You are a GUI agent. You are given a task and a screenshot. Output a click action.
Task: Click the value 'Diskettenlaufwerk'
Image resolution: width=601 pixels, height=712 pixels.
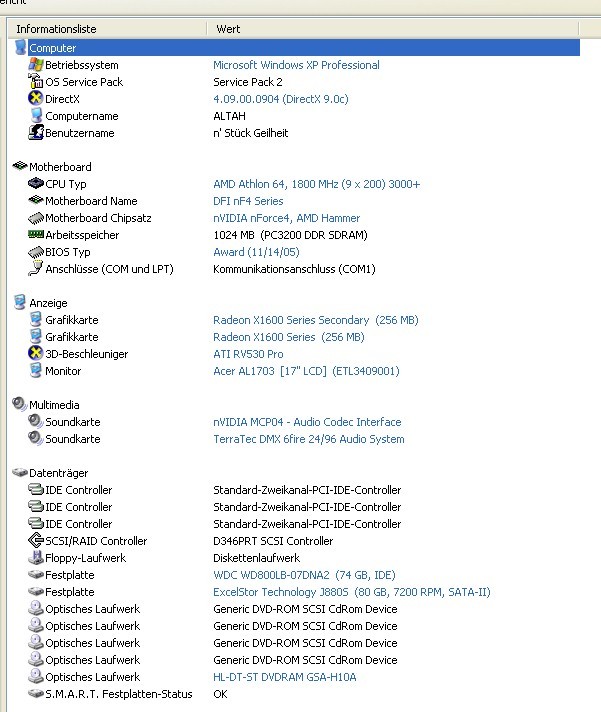[x=256, y=558]
